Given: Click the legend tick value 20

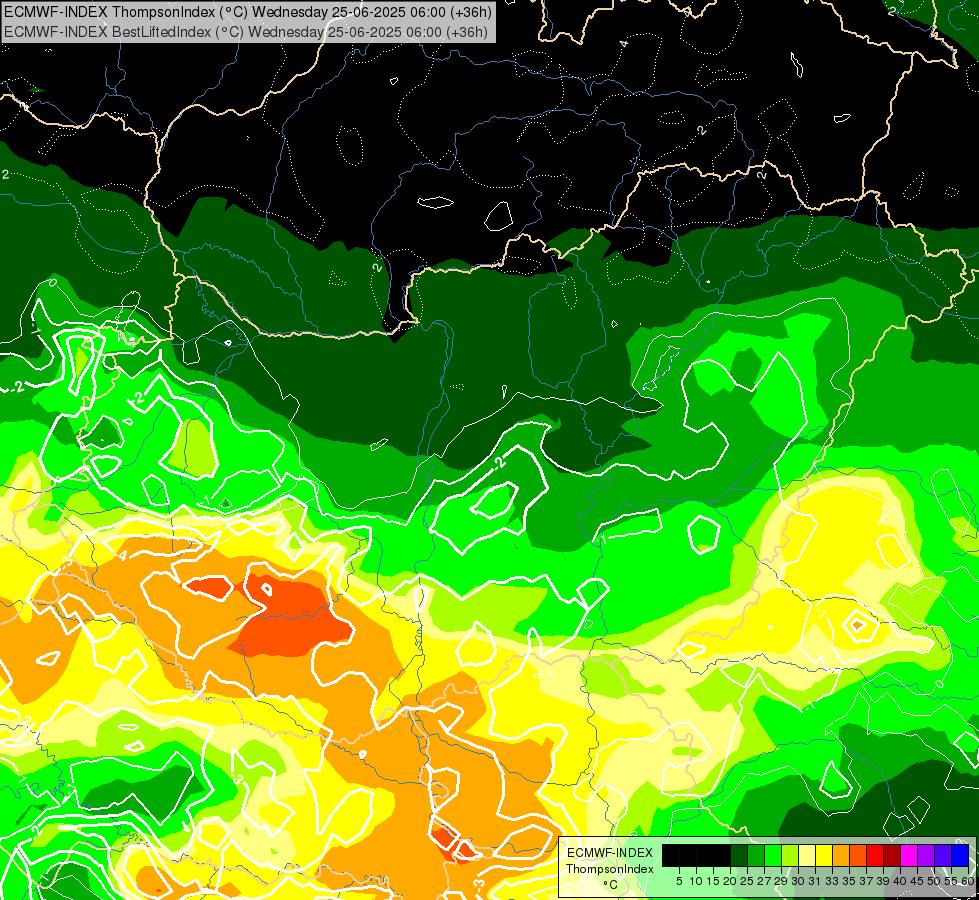Looking at the screenshot, I should click(730, 881).
